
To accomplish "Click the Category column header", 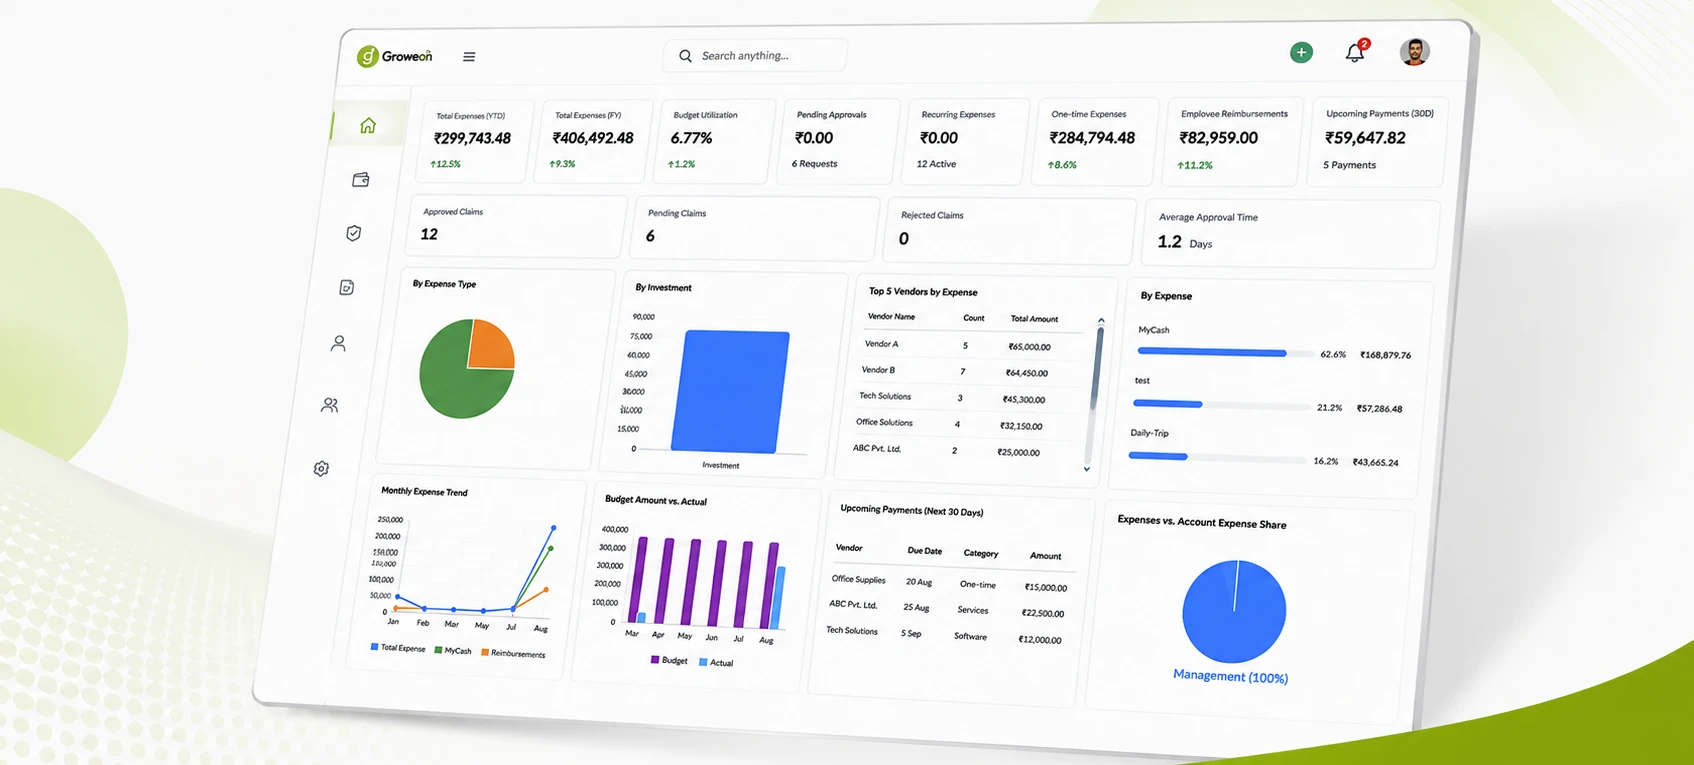I will (x=981, y=553).
